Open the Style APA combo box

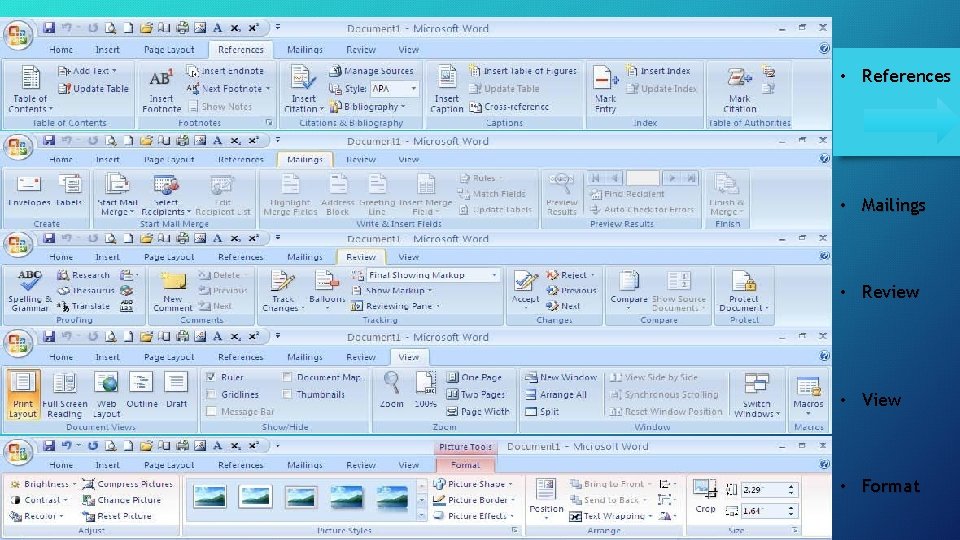[394, 89]
